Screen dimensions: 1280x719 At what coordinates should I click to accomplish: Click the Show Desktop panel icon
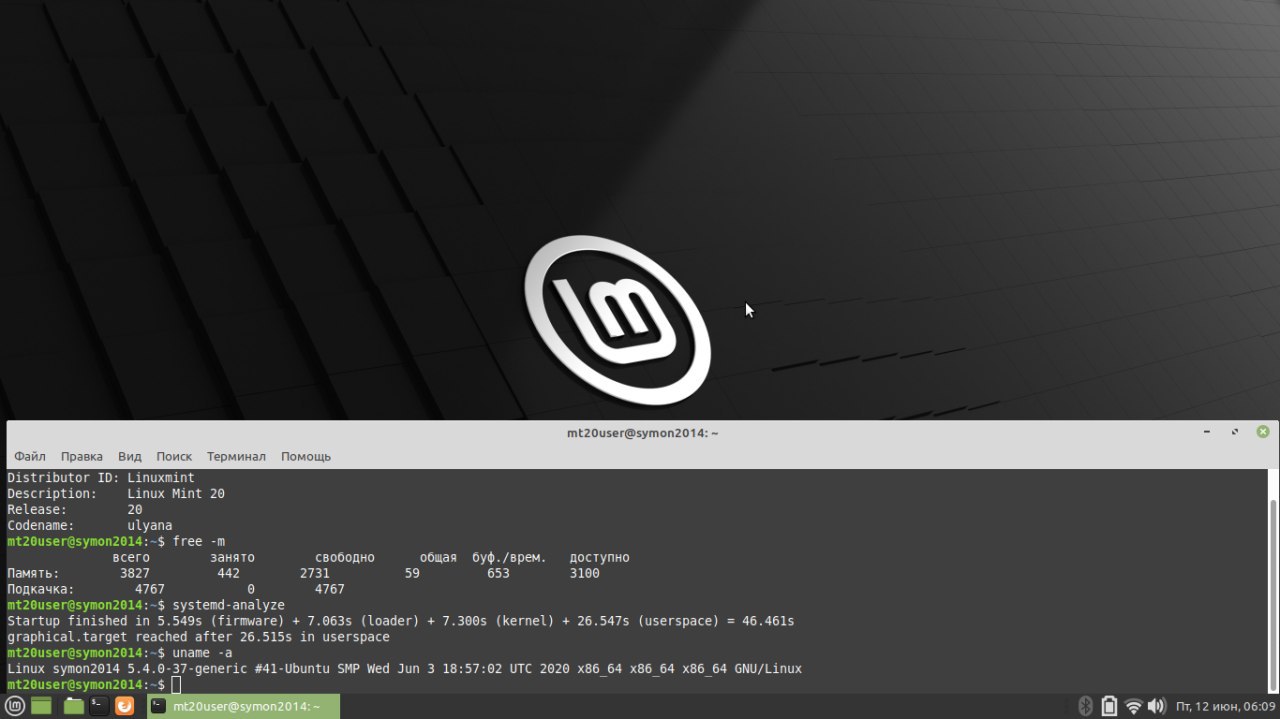[41, 706]
